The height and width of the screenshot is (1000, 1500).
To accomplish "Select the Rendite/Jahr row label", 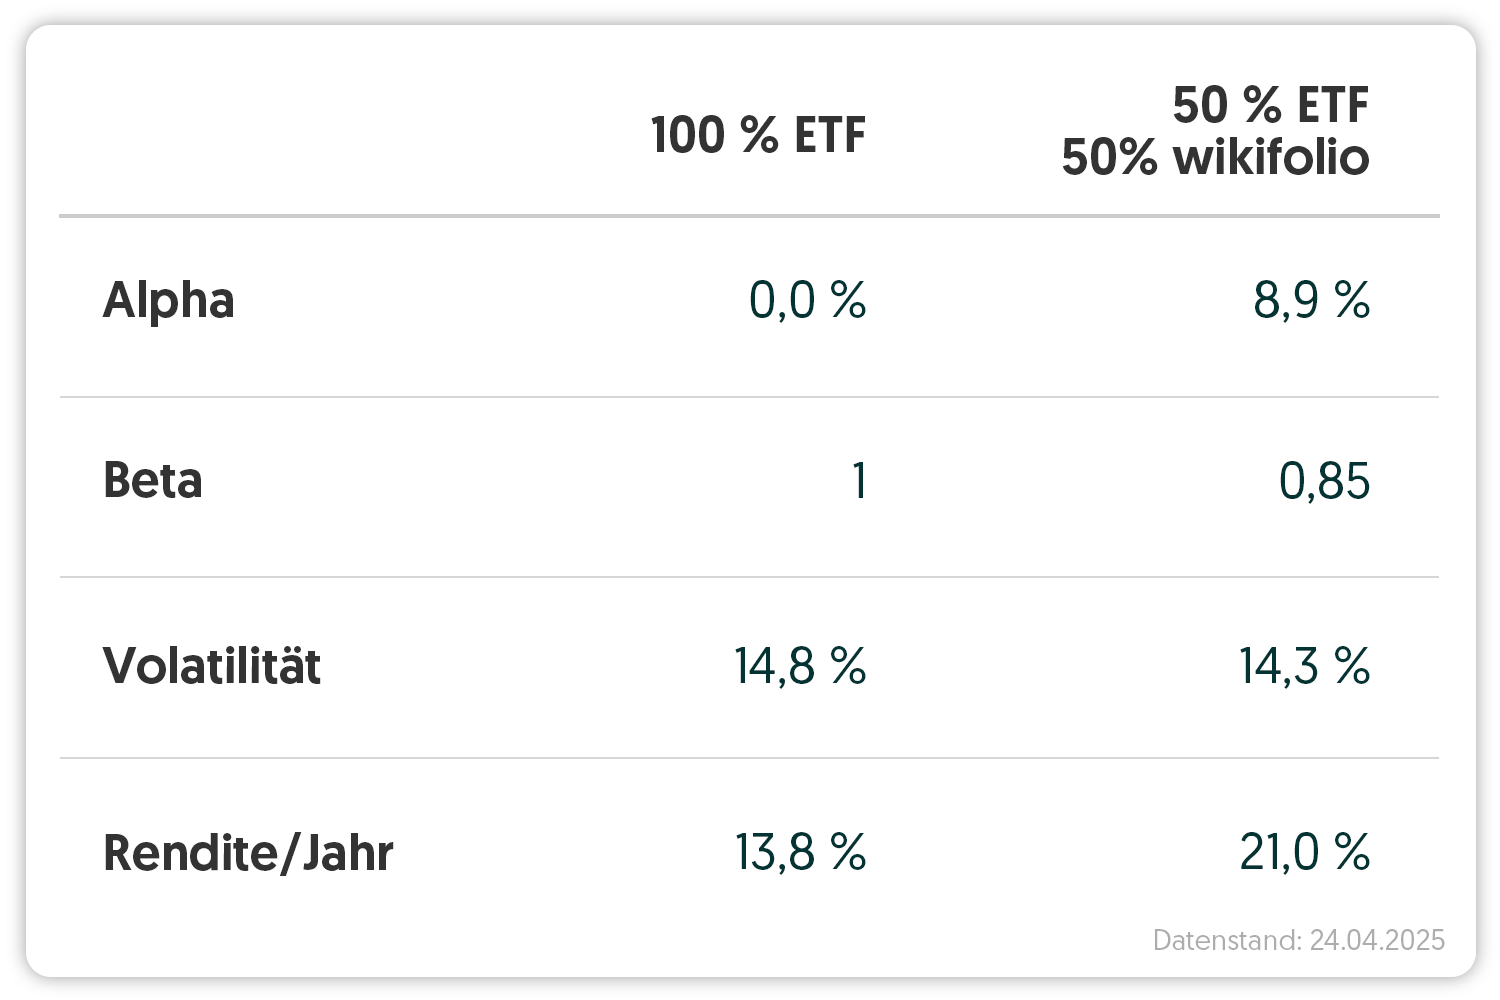I will tap(248, 853).
